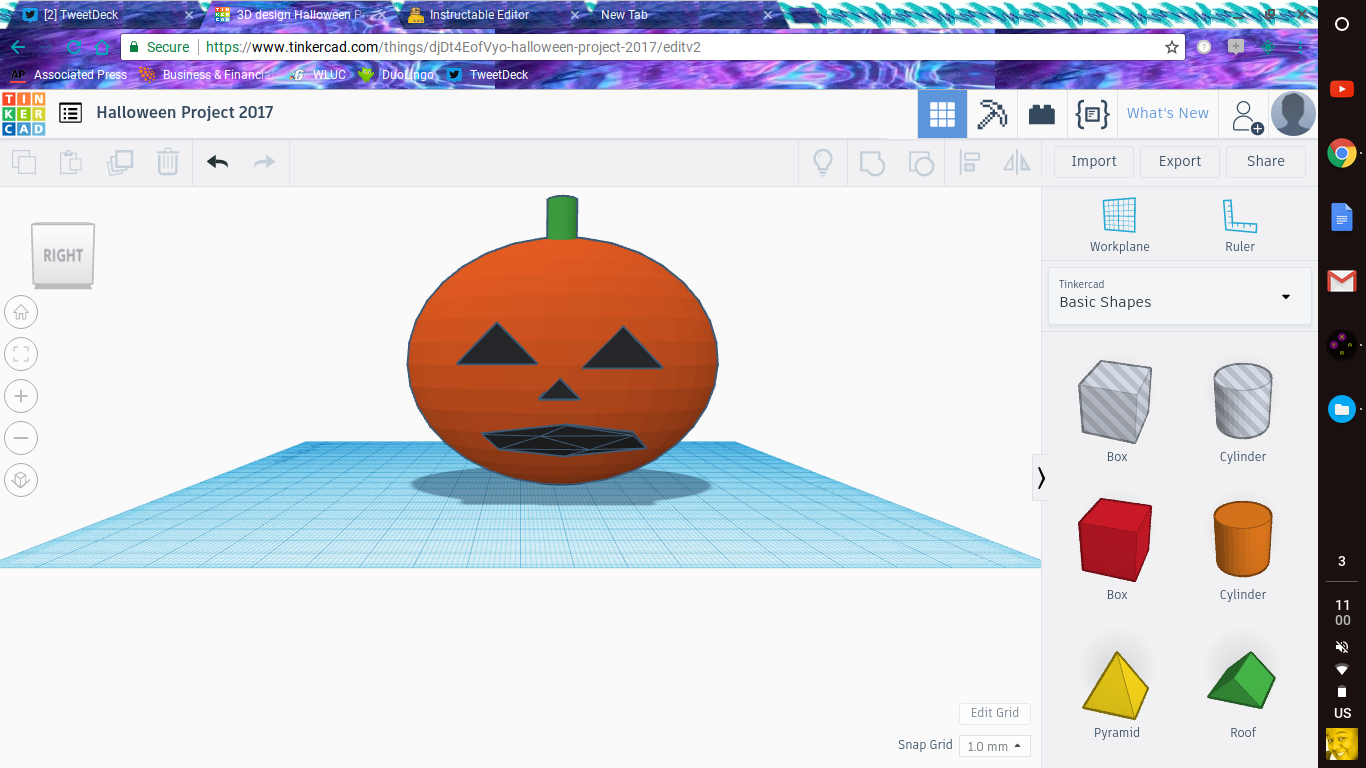Screen dimensions: 1366x768
Task: Open Gmail from the shelf
Action: point(1342,281)
